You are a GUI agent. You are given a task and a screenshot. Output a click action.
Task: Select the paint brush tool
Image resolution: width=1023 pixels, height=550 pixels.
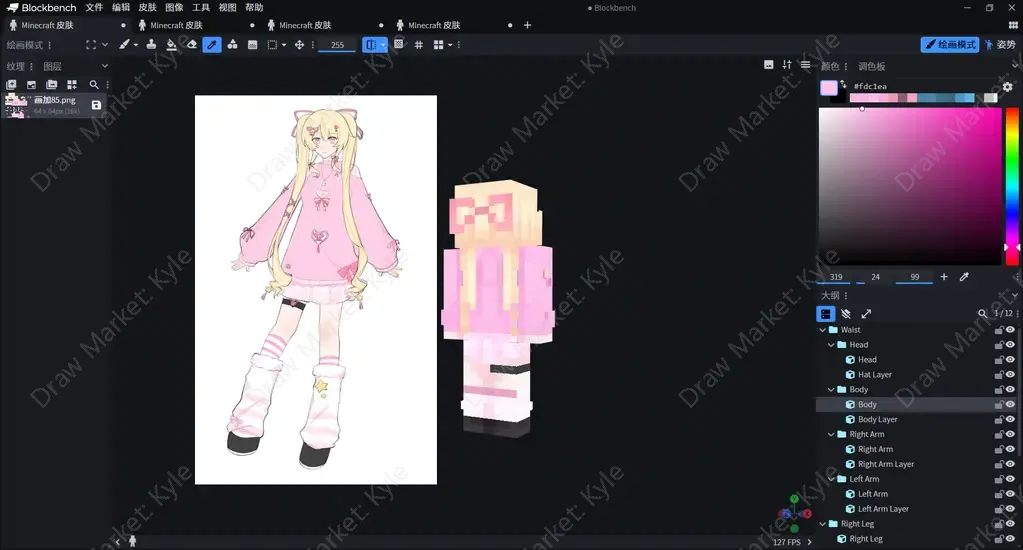[x=124, y=44]
